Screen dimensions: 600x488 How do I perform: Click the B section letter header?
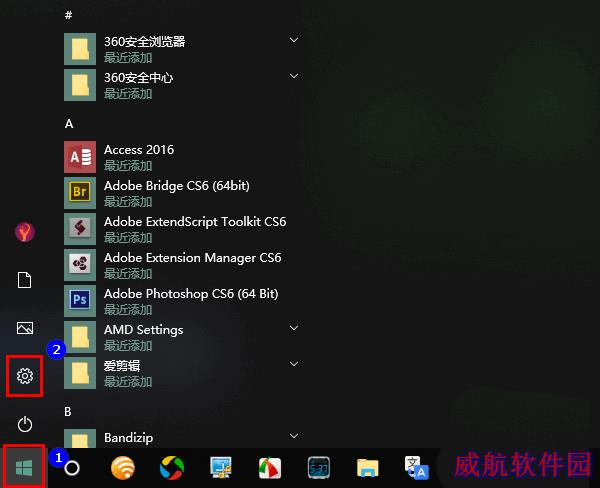click(x=68, y=411)
